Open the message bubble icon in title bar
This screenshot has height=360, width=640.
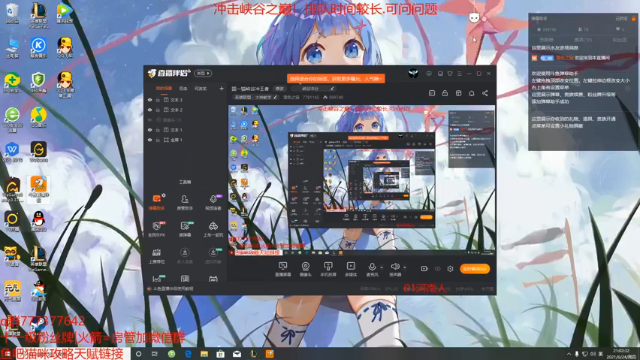click(x=429, y=73)
